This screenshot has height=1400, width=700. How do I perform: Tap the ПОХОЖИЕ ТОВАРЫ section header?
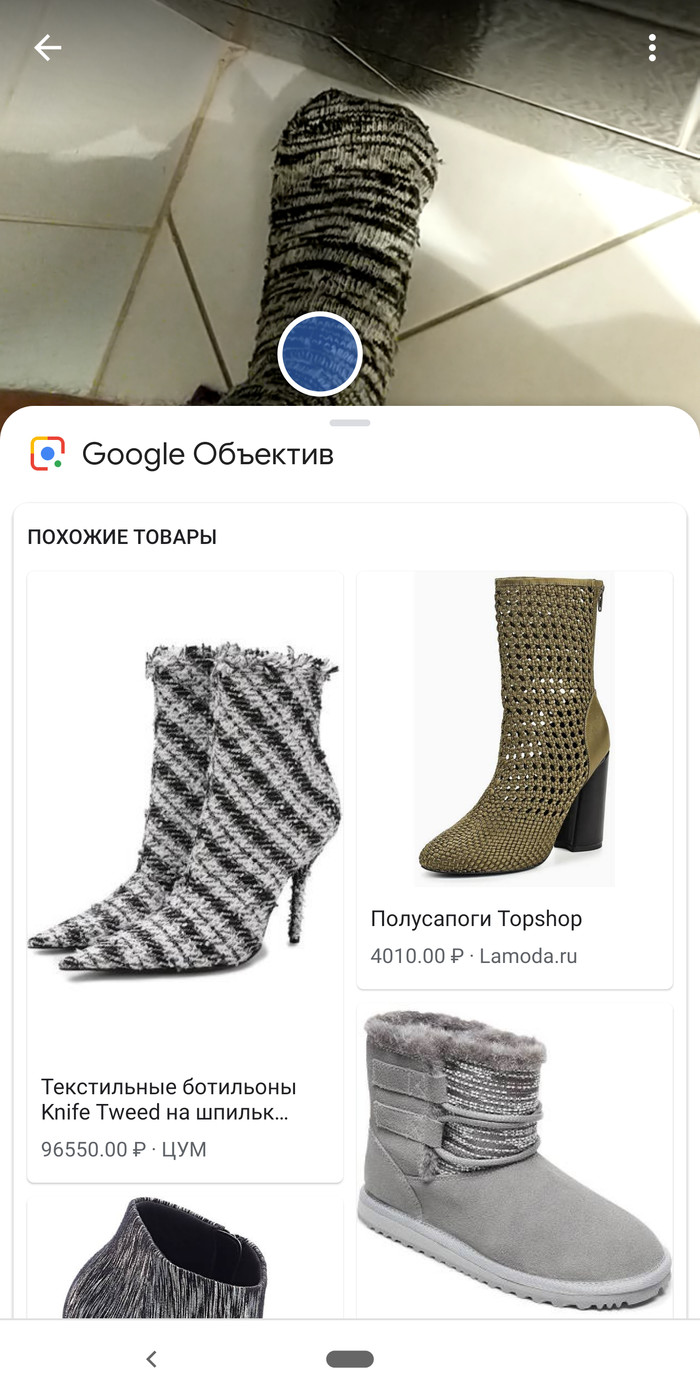coord(122,537)
